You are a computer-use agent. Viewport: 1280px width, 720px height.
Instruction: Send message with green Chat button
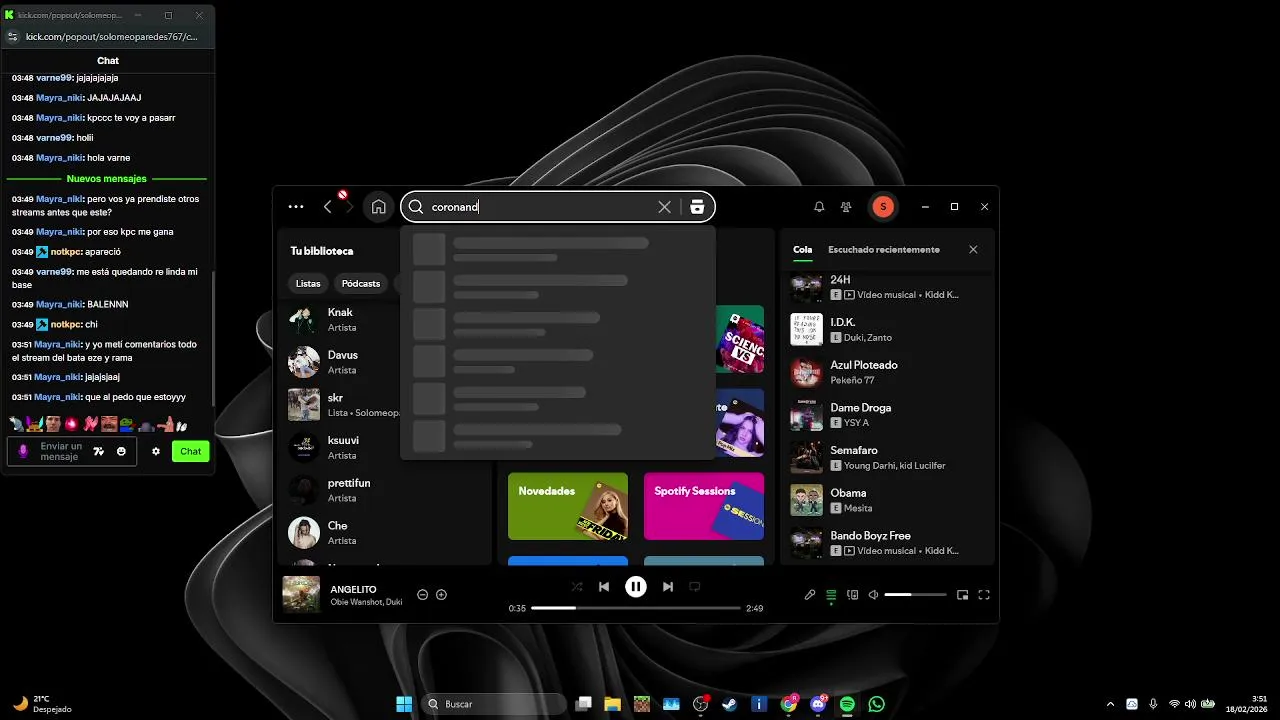click(x=190, y=451)
